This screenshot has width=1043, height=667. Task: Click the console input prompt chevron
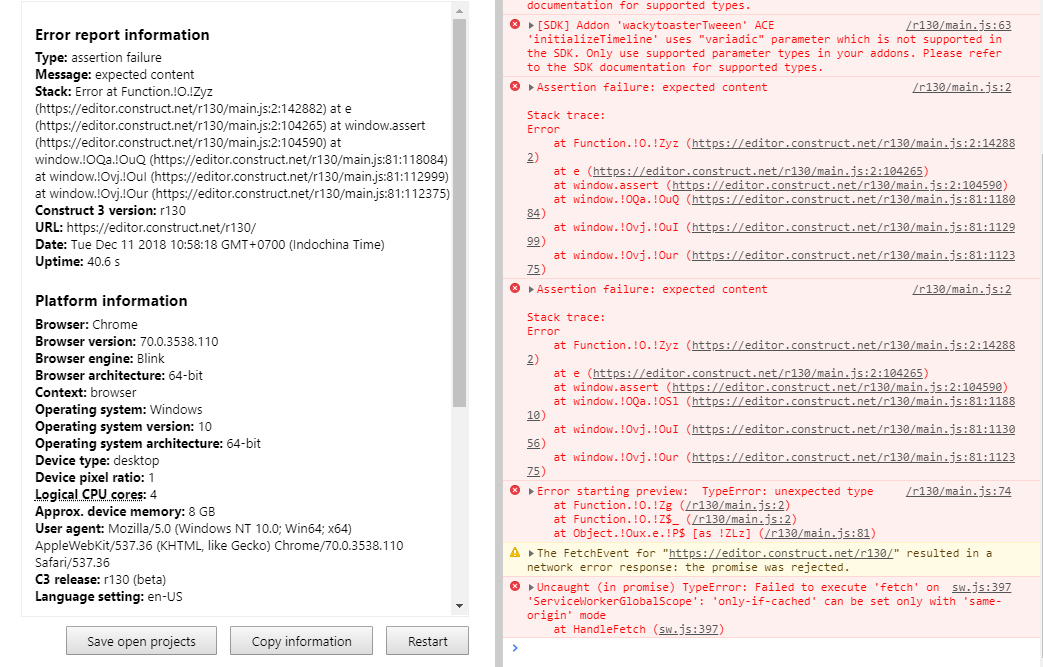click(x=515, y=648)
